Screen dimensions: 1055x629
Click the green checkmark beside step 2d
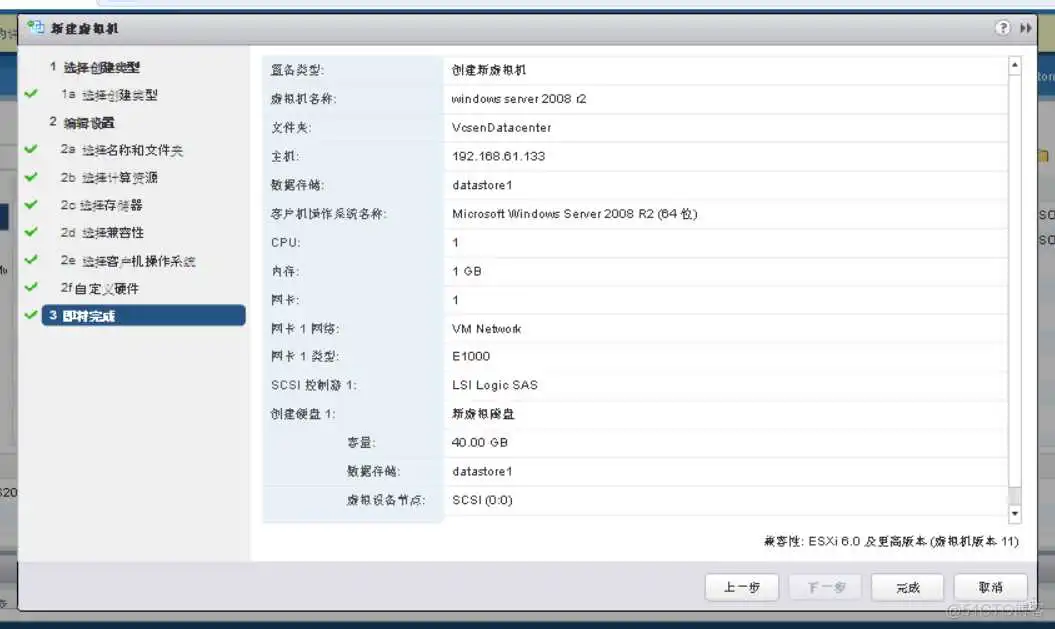click(31, 232)
